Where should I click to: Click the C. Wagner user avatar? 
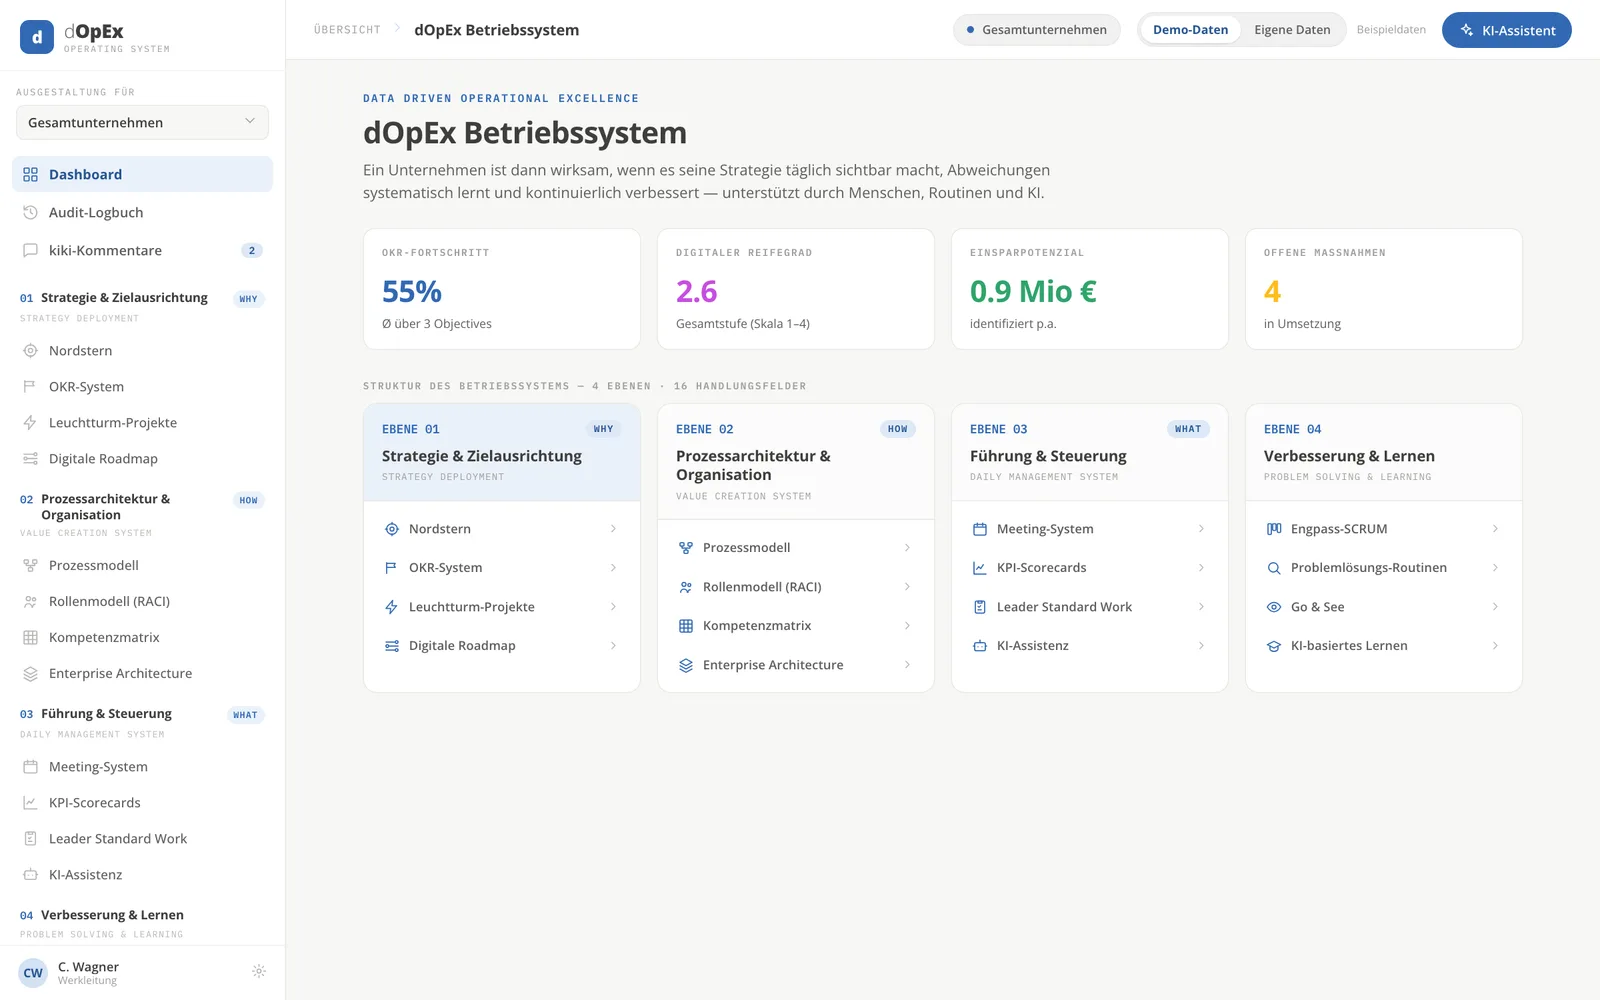pos(33,972)
